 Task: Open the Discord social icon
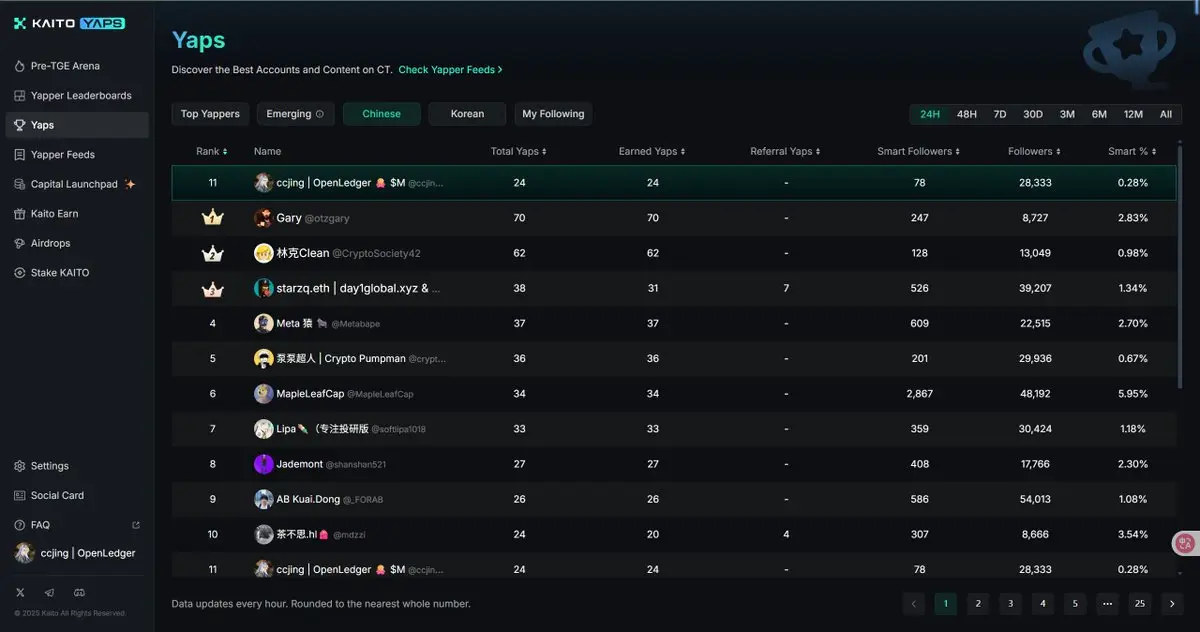[x=79, y=593]
